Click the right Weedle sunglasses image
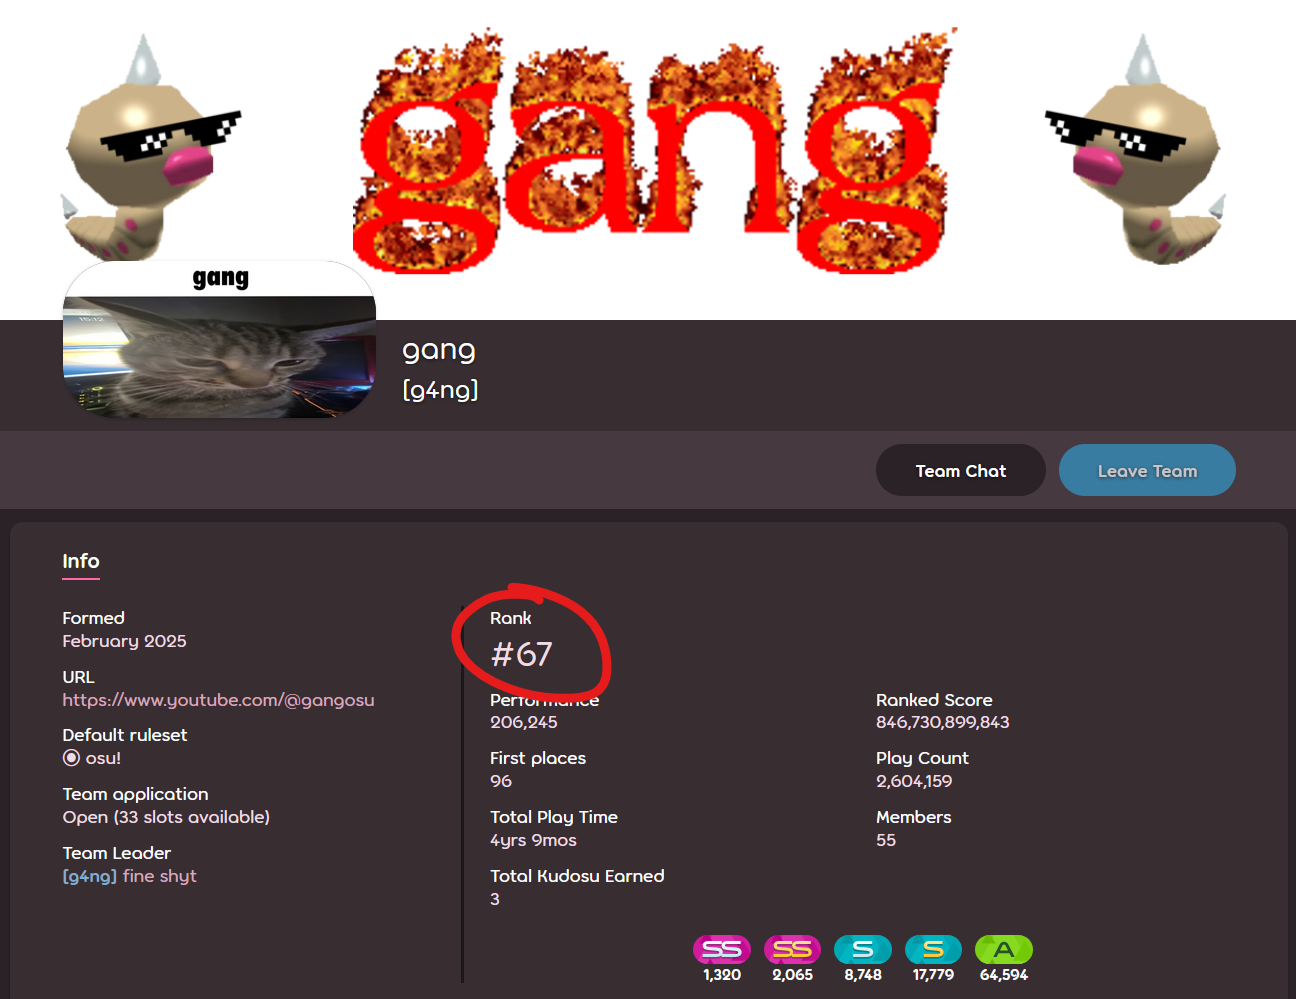Image resolution: width=1296 pixels, height=999 pixels. pyautogui.click(x=1137, y=148)
